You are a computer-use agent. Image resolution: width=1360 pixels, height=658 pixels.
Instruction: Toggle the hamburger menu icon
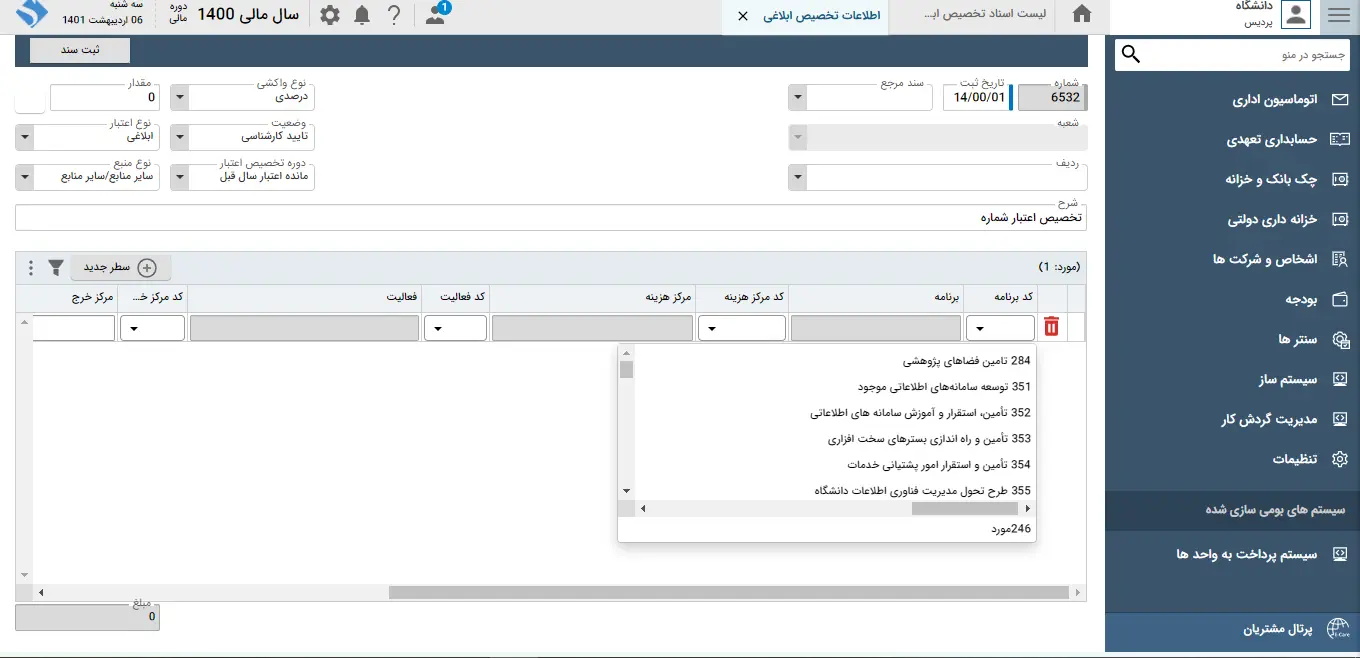point(1338,15)
